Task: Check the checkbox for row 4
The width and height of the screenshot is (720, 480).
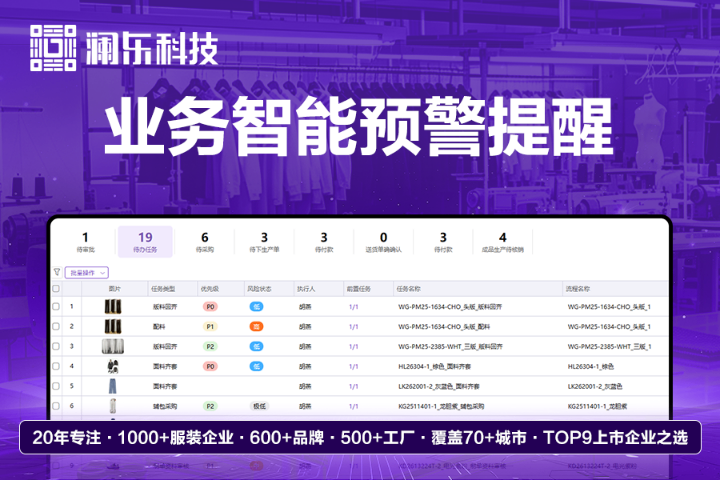Action: tap(56, 367)
